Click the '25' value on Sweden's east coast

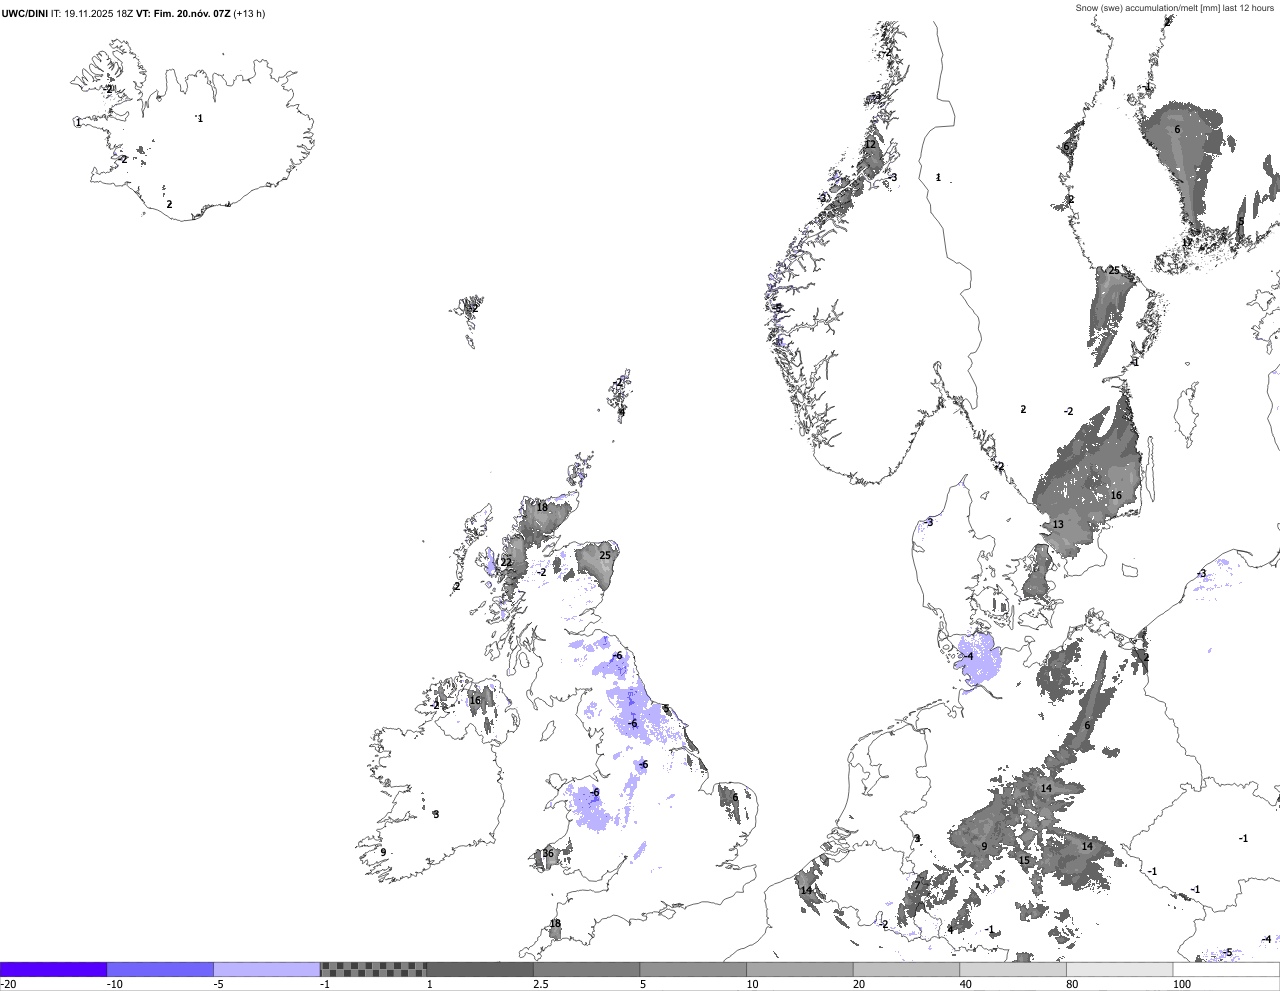1114,270
